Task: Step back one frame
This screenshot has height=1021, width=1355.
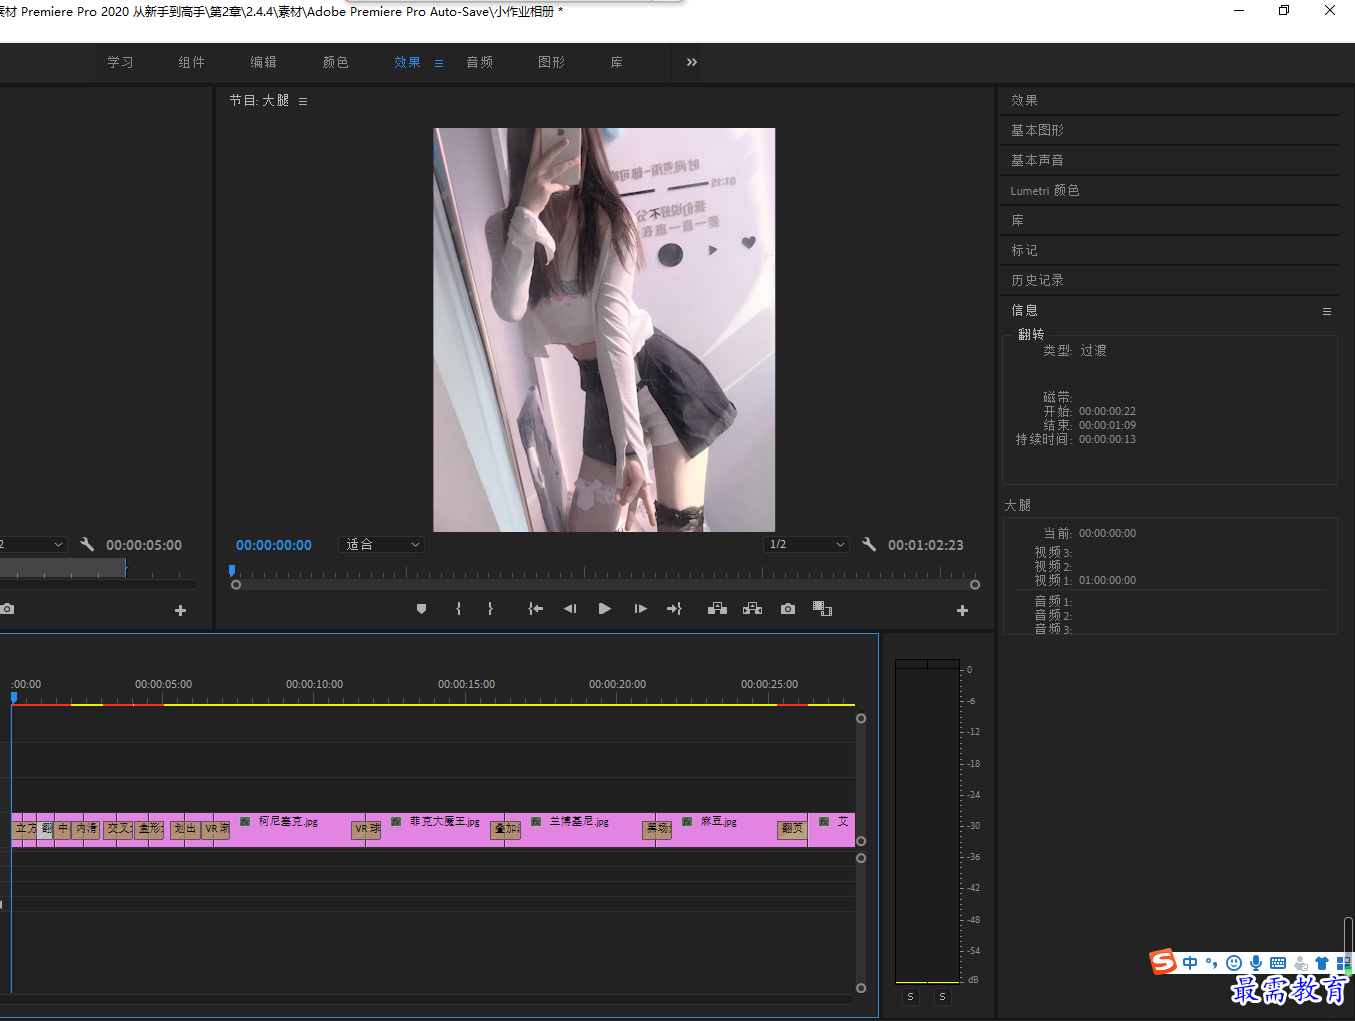Action: click(570, 609)
